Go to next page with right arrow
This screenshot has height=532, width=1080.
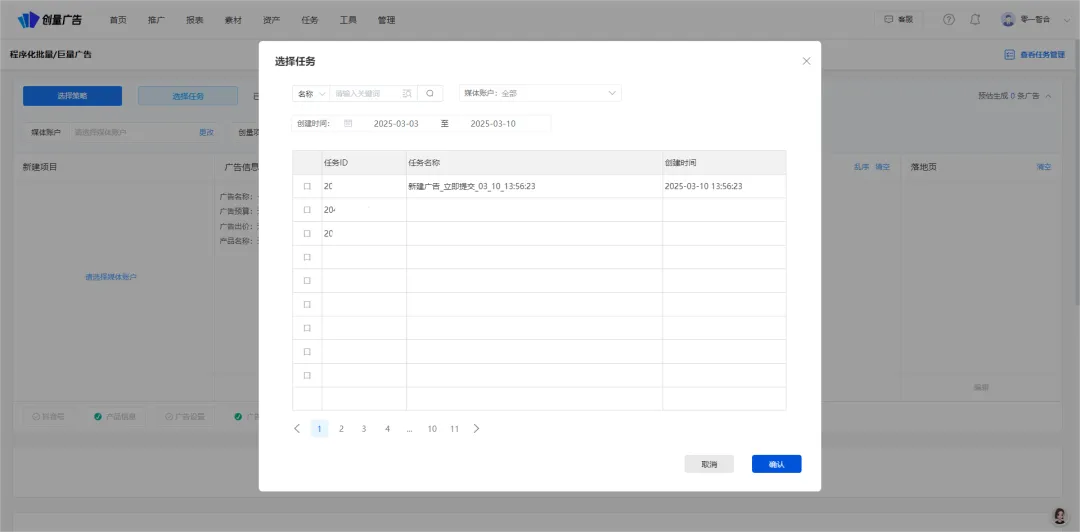tap(476, 429)
